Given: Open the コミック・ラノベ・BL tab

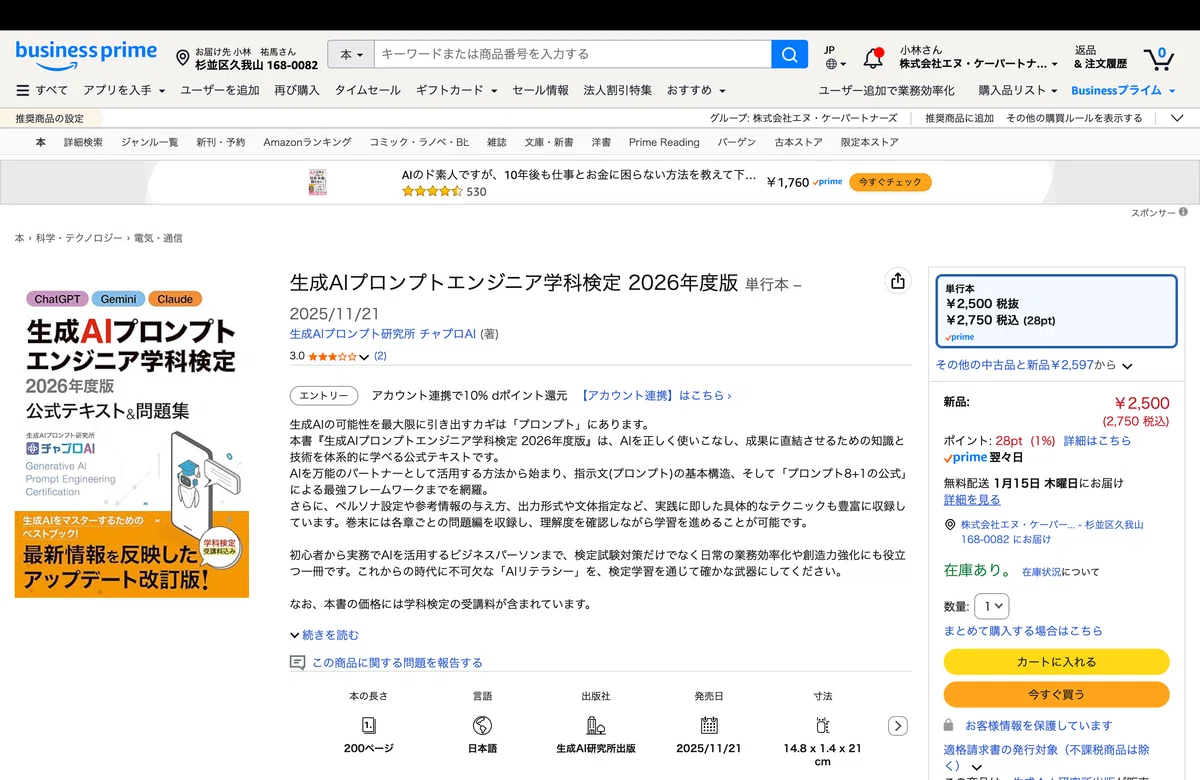Looking at the screenshot, I should pyautogui.click(x=419, y=142).
